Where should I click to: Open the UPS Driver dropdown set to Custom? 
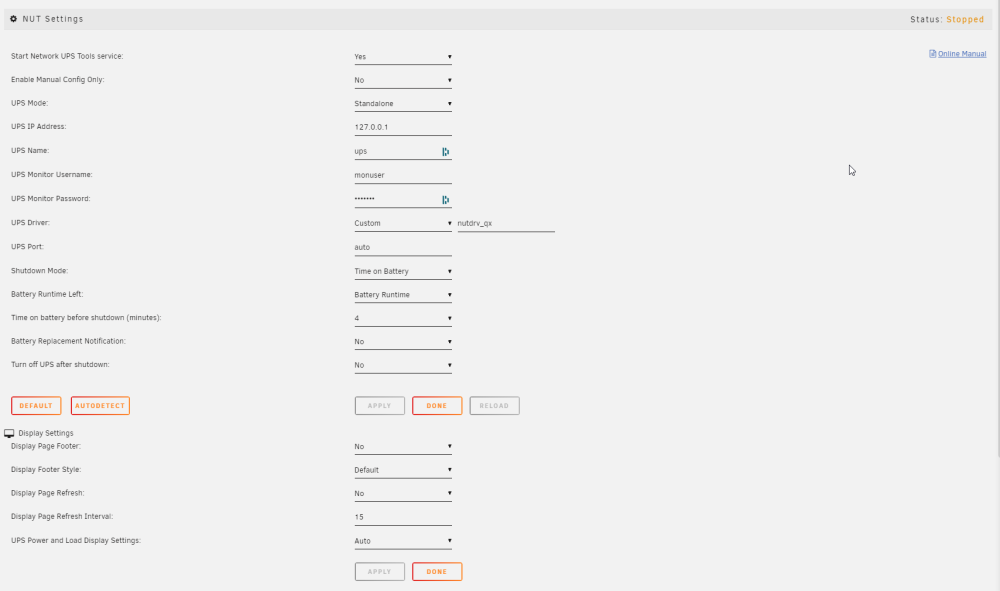pyautogui.click(x=403, y=224)
